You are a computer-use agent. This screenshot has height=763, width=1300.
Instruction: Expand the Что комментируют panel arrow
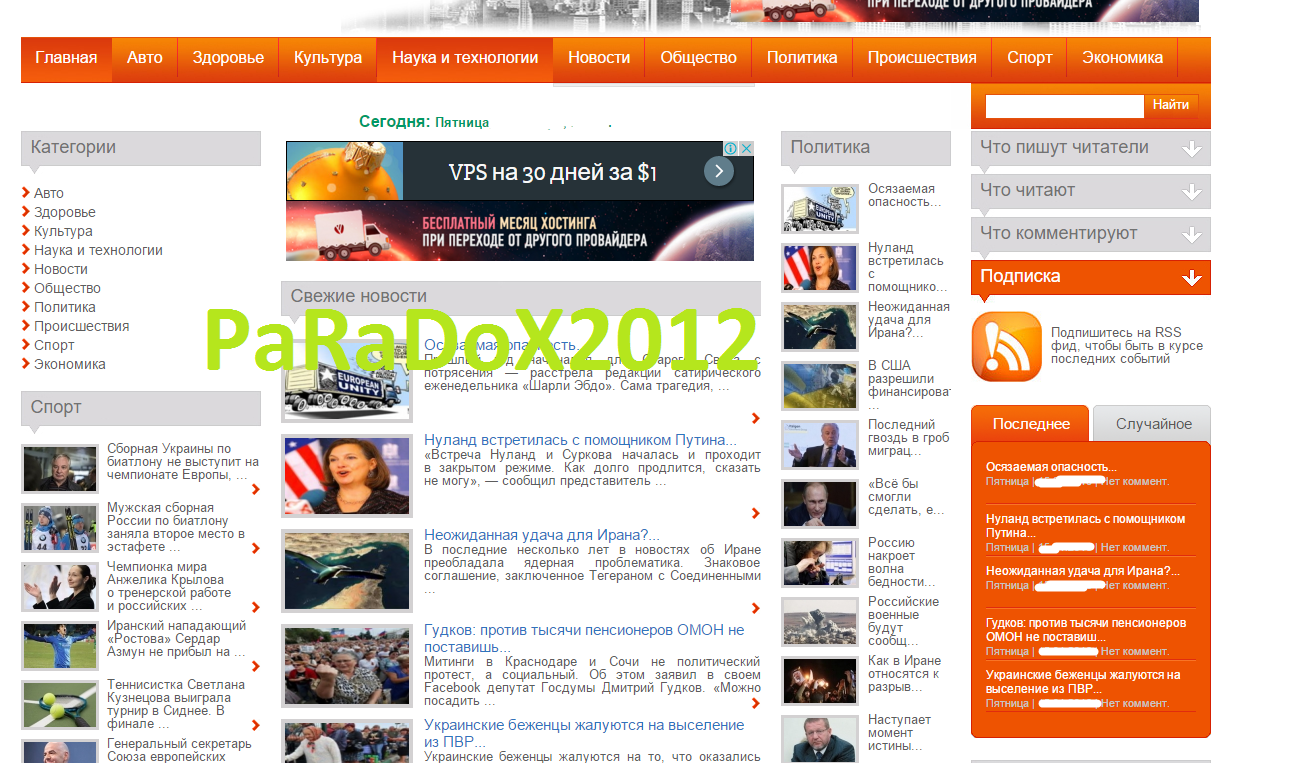(x=1191, y=235)
